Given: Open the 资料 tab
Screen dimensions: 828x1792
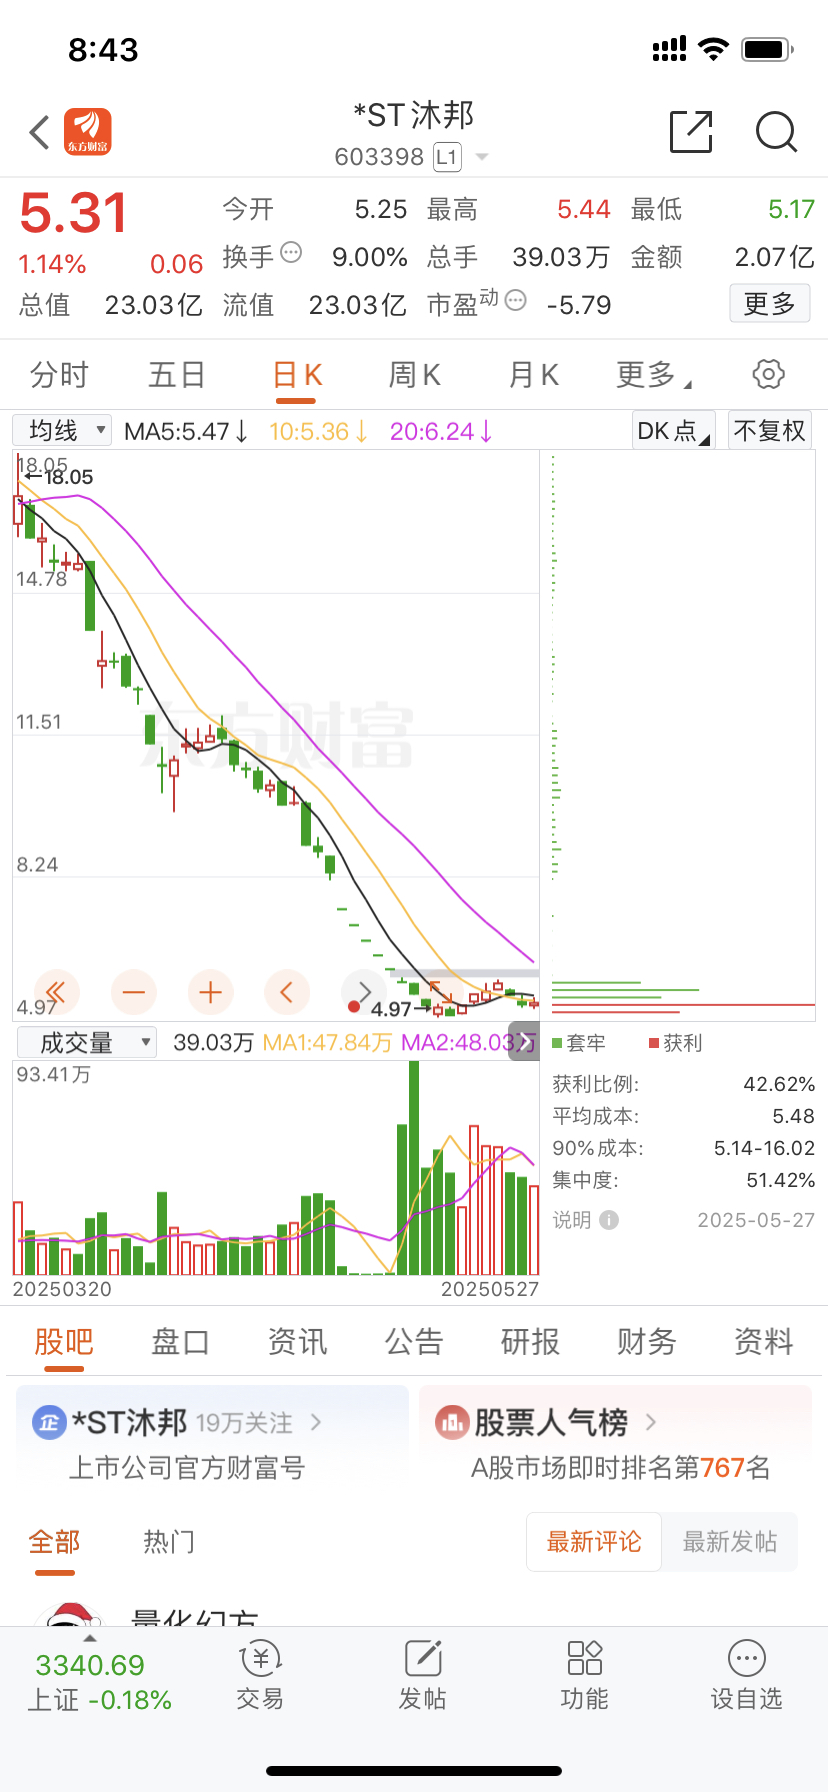Looking at the screenshot, I should 764,1342.
